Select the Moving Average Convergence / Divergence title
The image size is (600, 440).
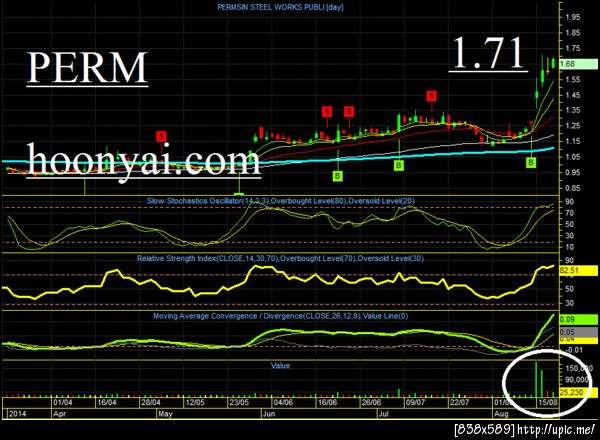pyautogui.click(x=280, y=316)
